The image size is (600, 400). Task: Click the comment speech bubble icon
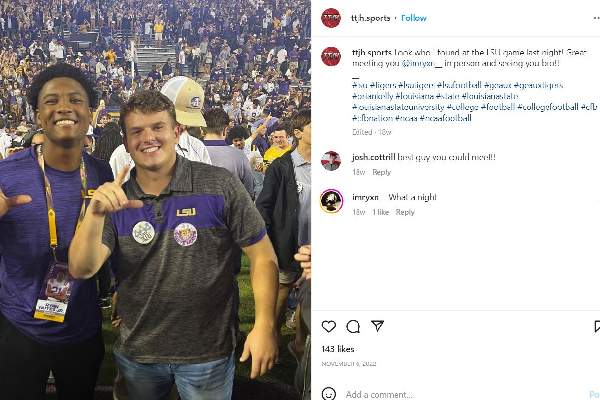click(353, 326)
